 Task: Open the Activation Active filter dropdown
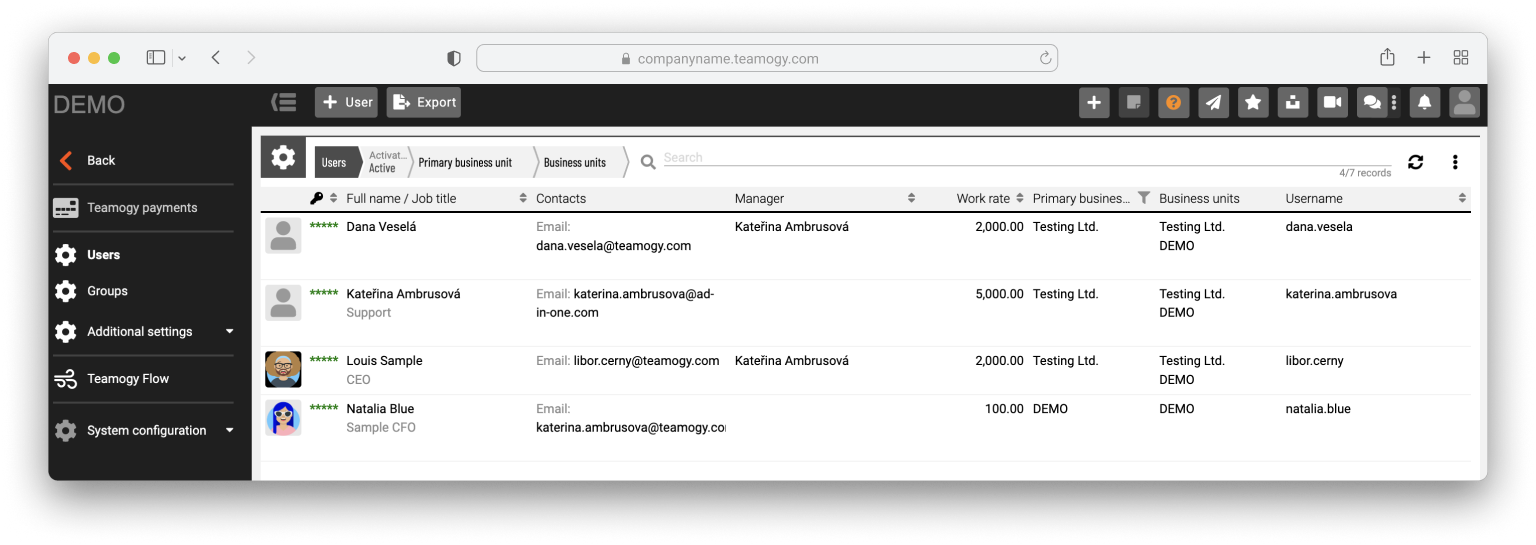tap(387, 162)
